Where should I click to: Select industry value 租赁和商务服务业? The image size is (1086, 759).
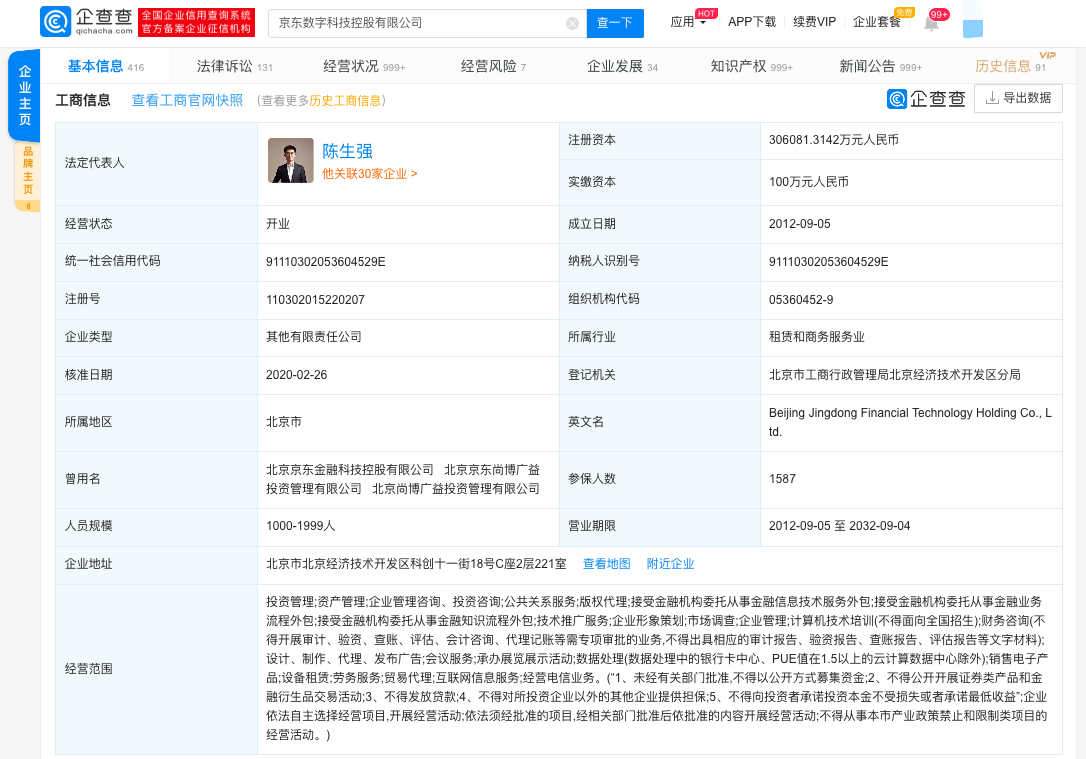[x=817, y=337]
